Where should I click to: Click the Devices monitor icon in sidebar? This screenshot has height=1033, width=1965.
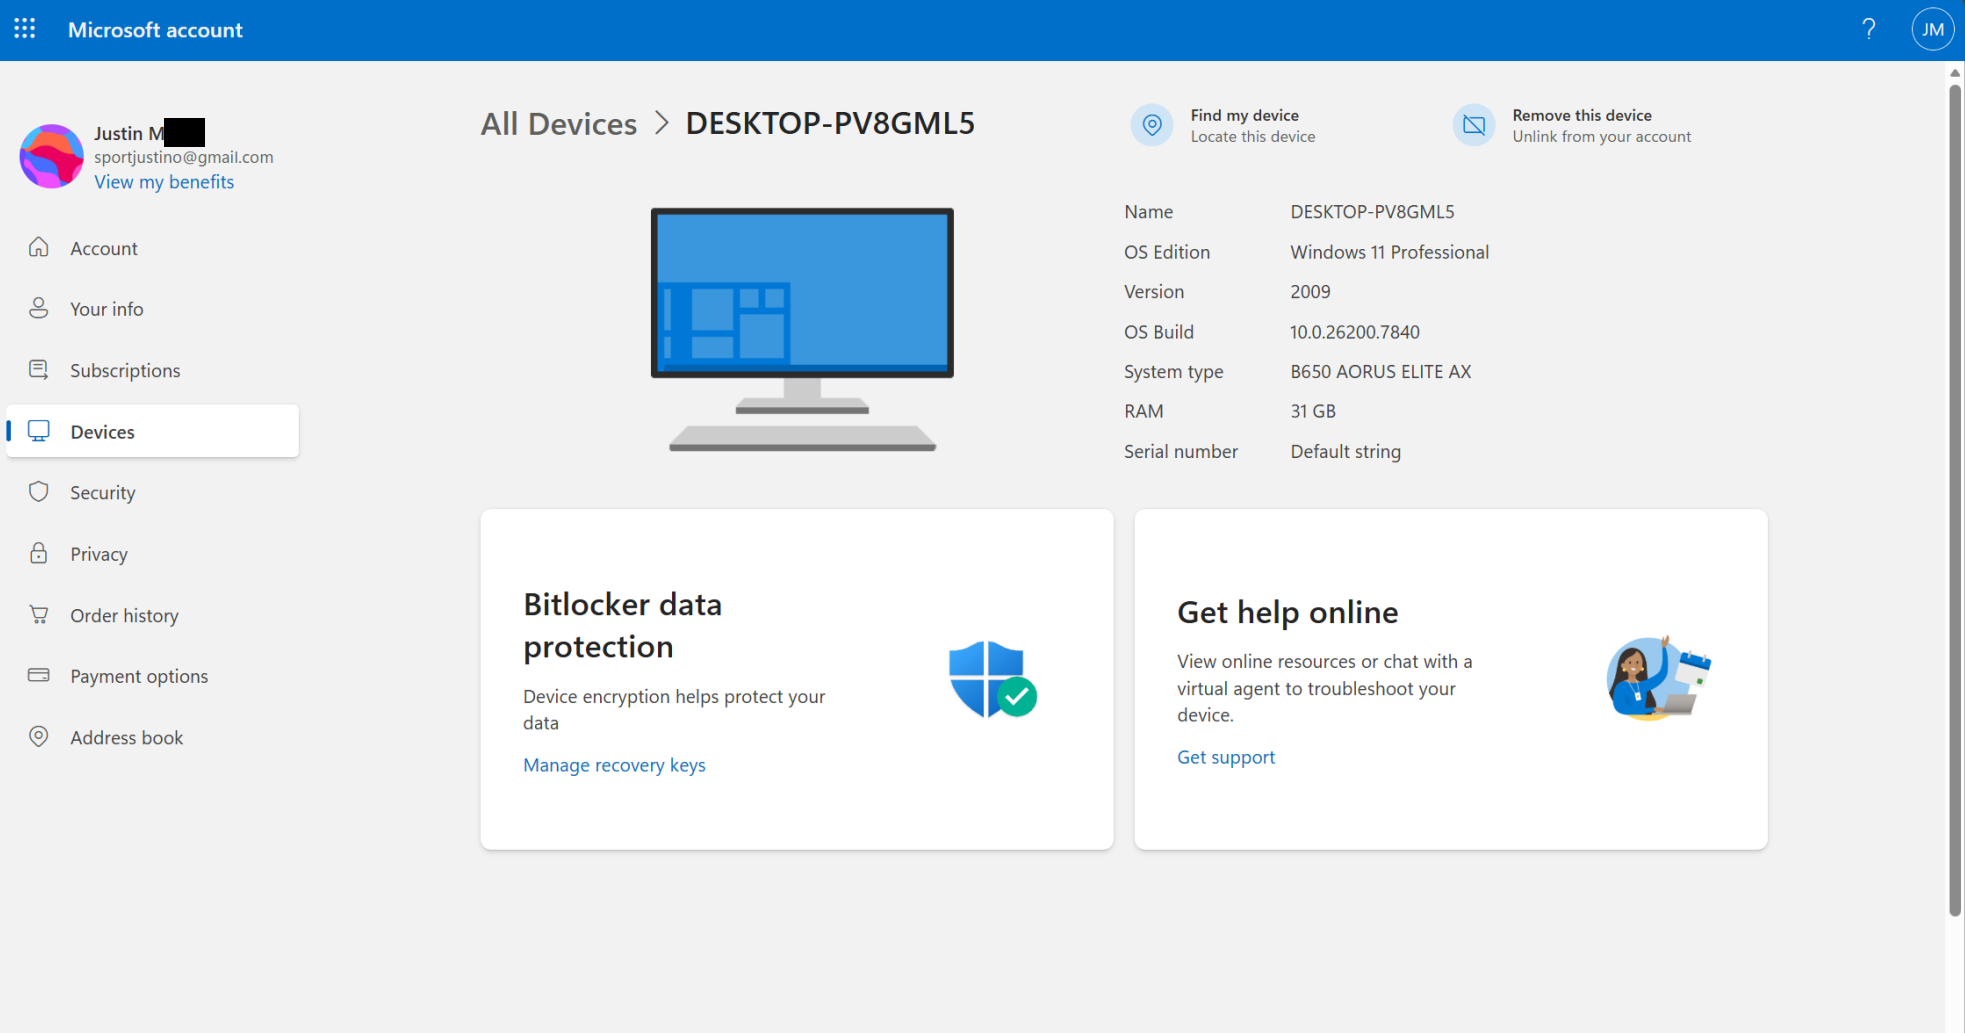click(x=39, y=431)
